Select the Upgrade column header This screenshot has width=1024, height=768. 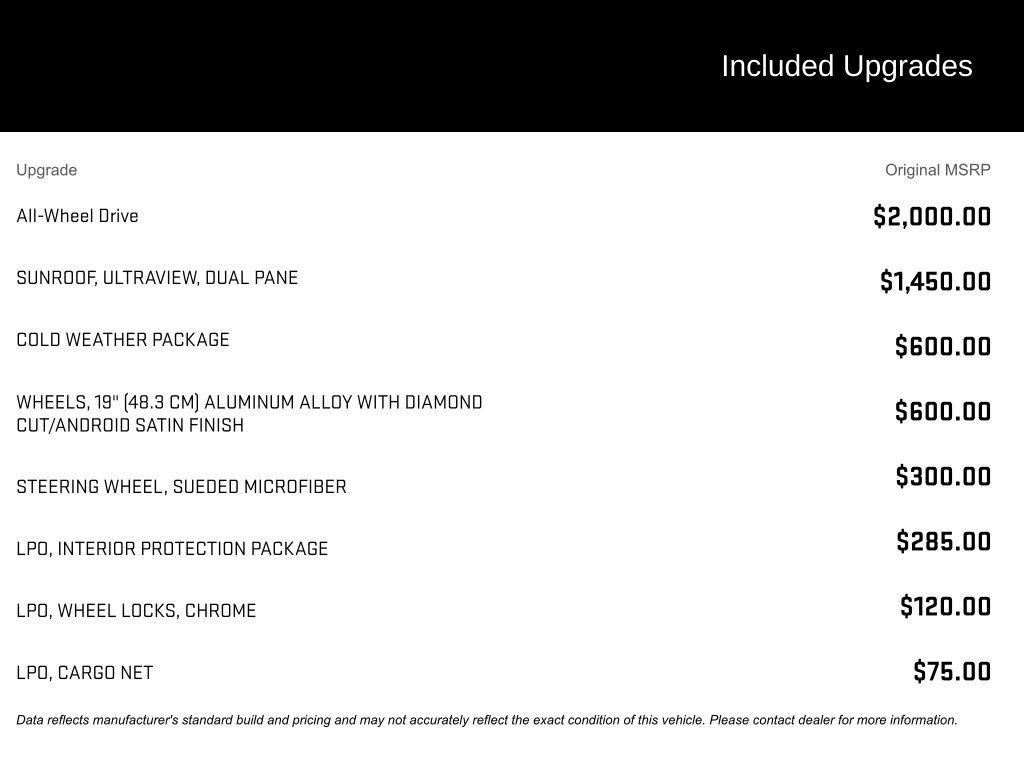pos(46,170)
